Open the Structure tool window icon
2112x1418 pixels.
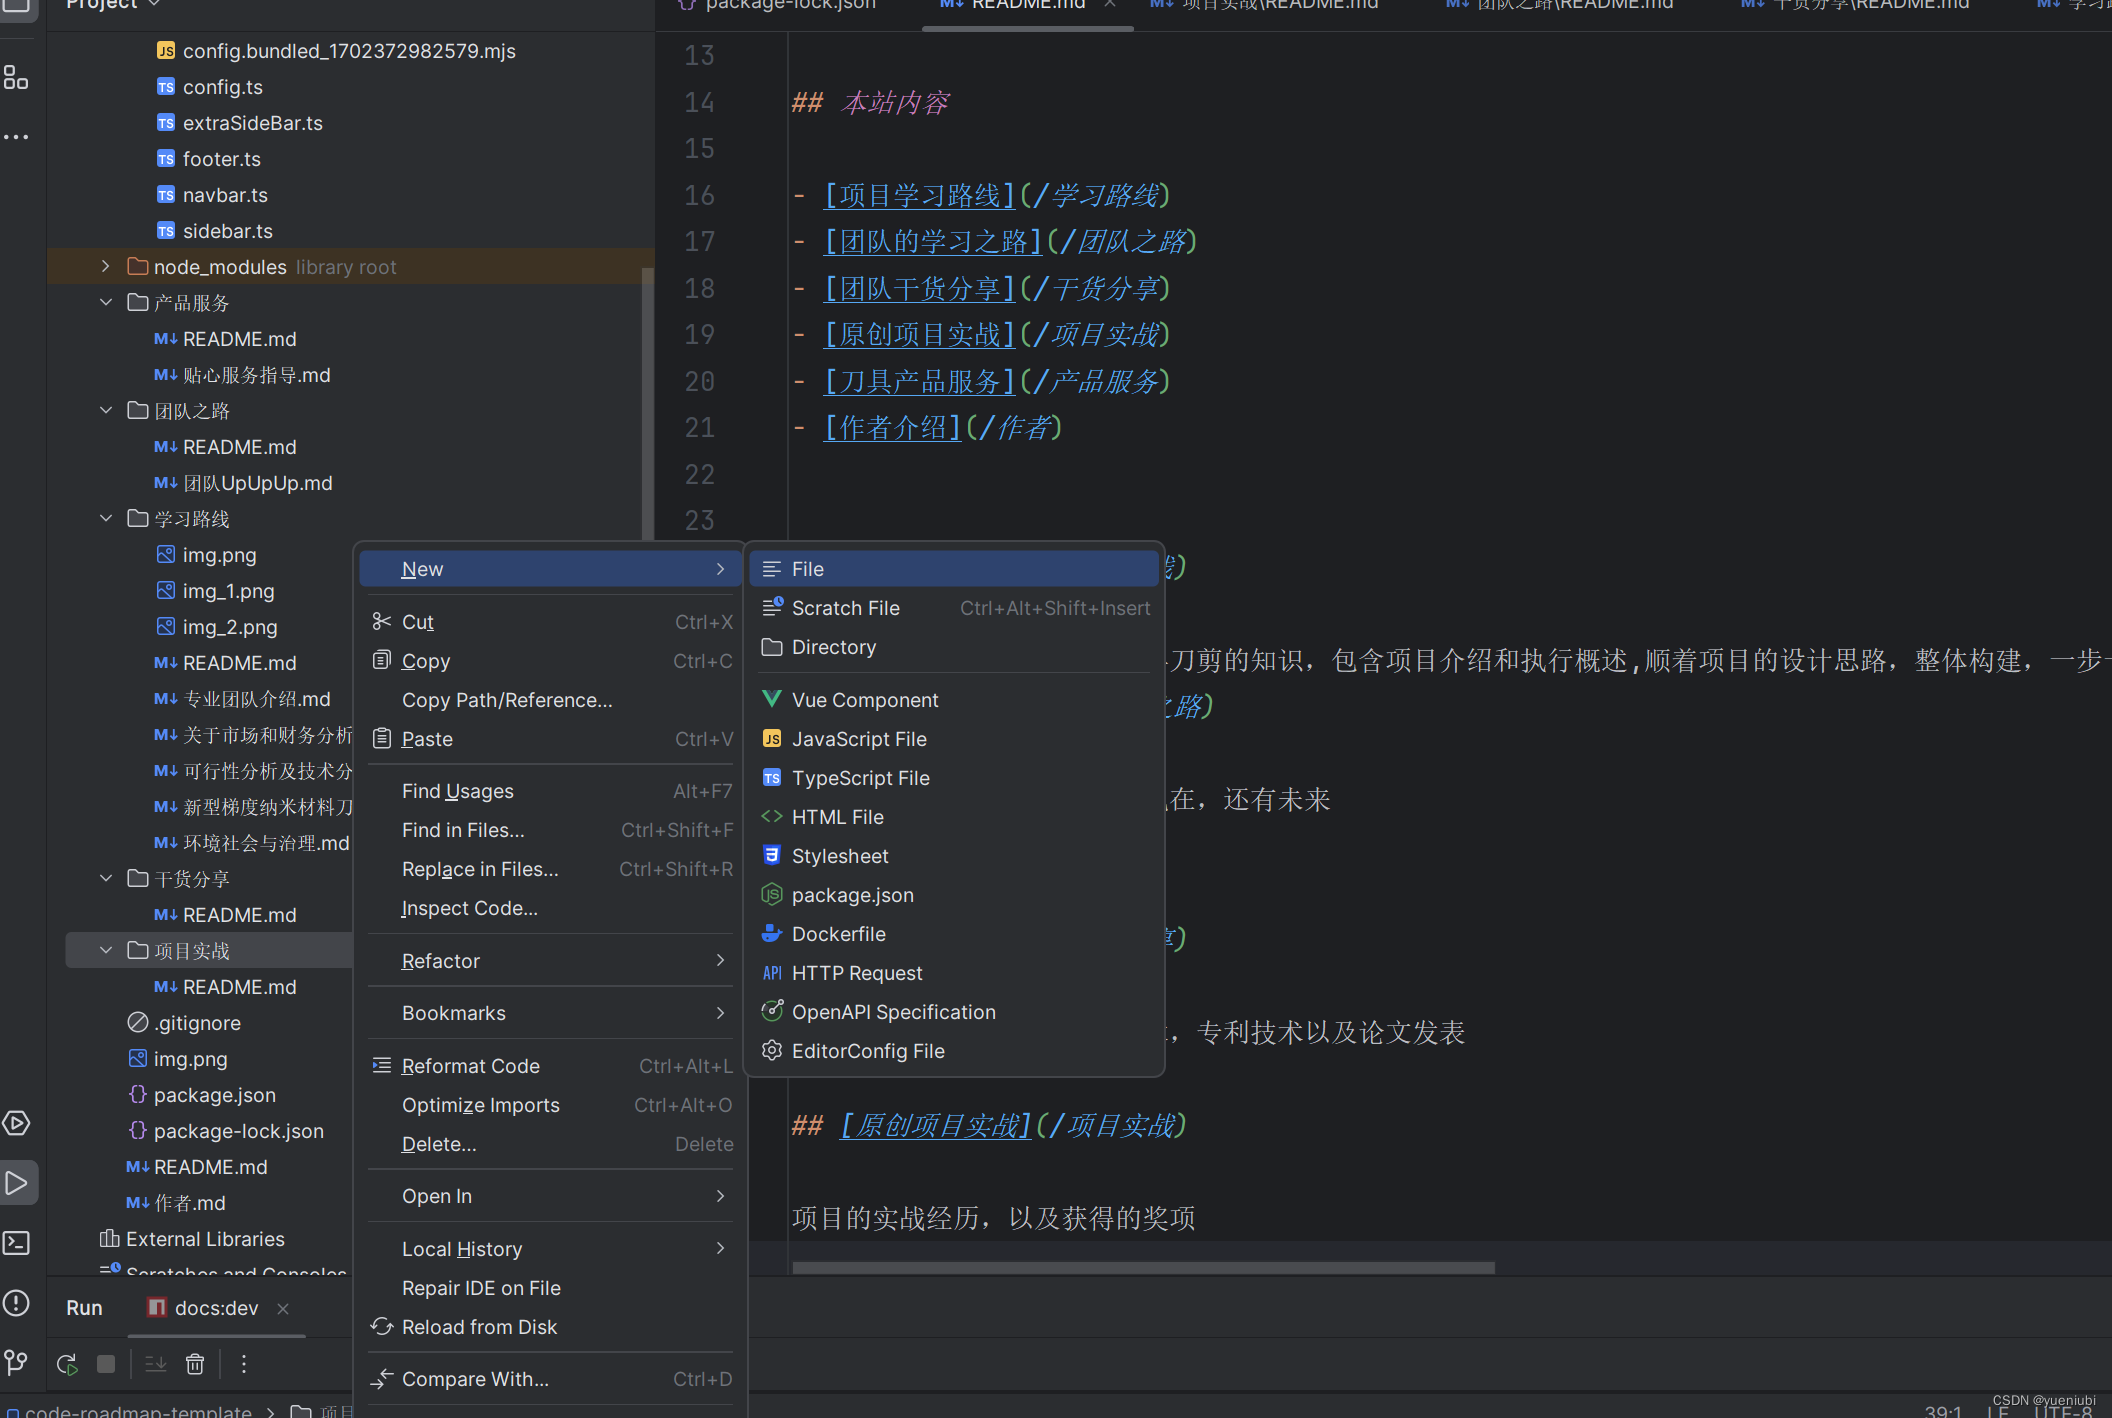coord(16,77)
